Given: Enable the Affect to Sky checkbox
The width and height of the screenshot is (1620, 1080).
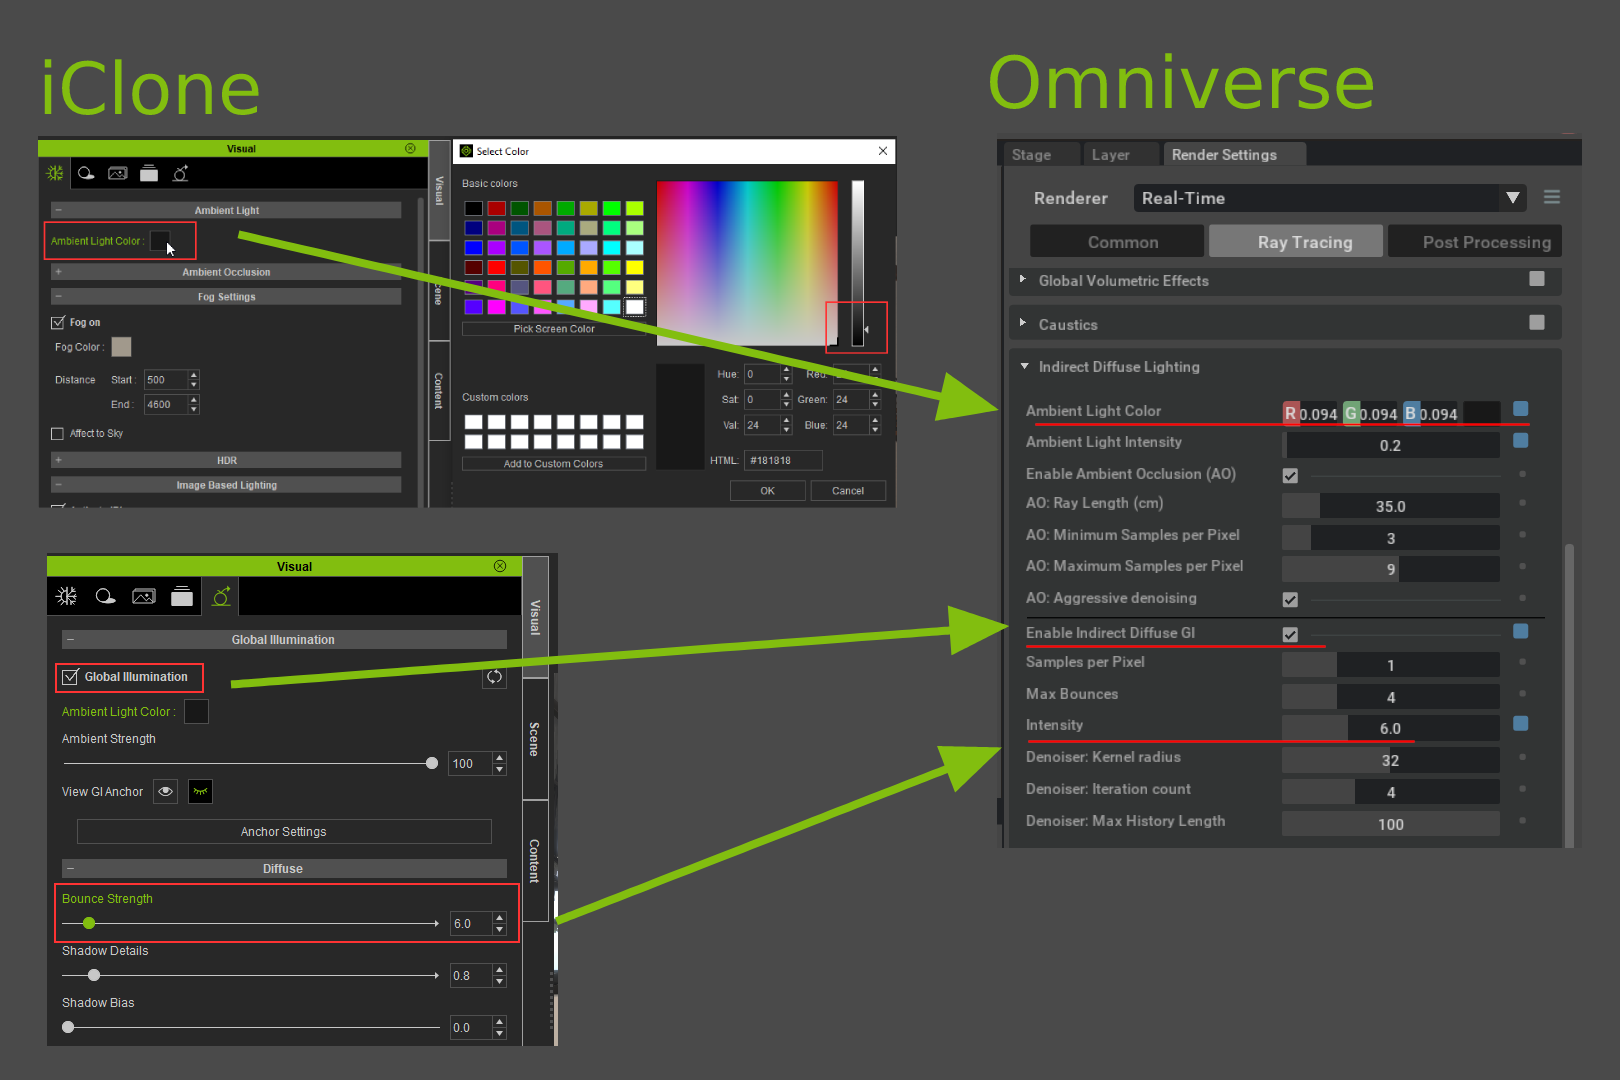Looking at the screenshot, I should (58, 433).
